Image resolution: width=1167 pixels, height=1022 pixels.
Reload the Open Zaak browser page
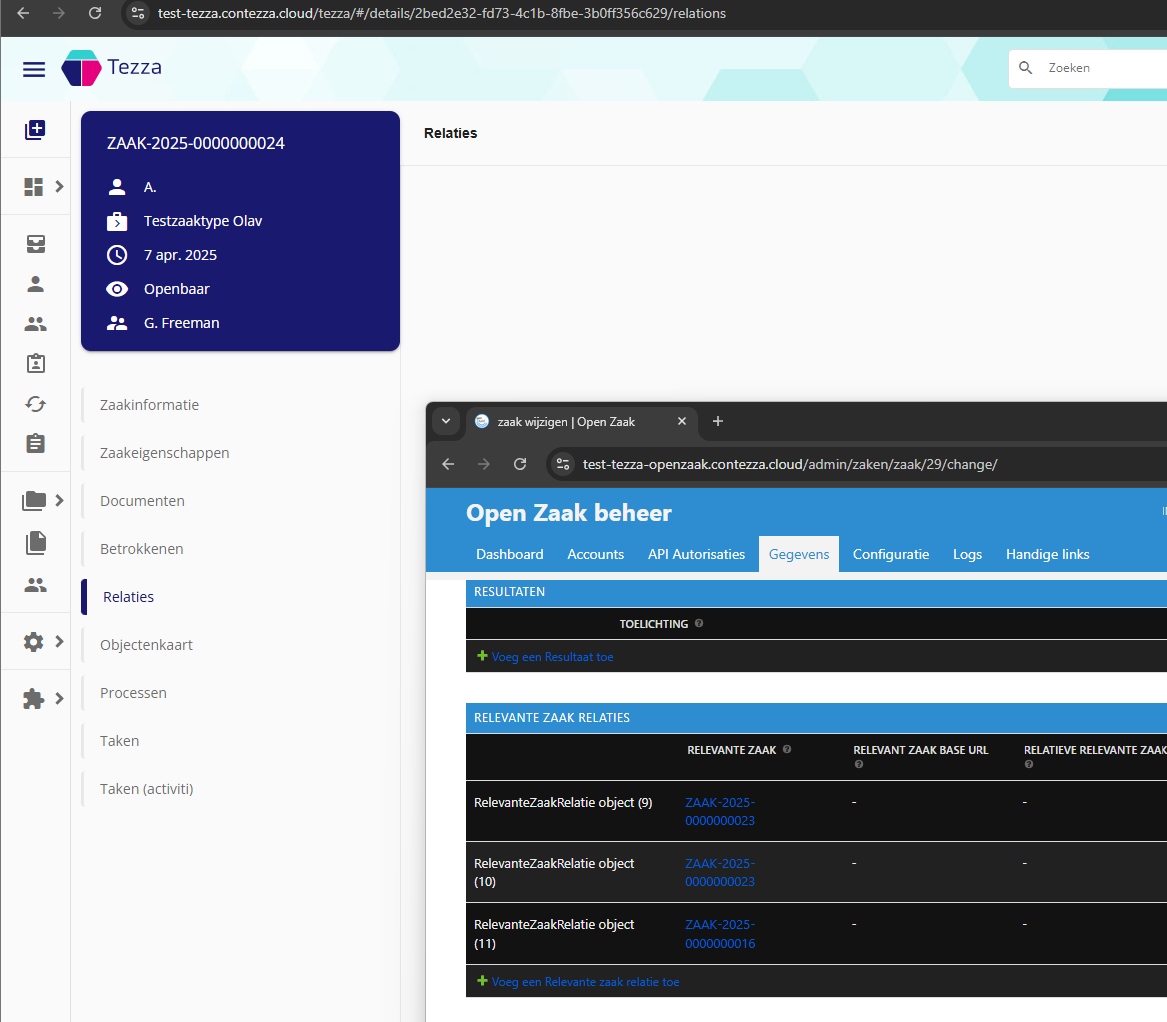pyautogui.click(x=520, y=464)
